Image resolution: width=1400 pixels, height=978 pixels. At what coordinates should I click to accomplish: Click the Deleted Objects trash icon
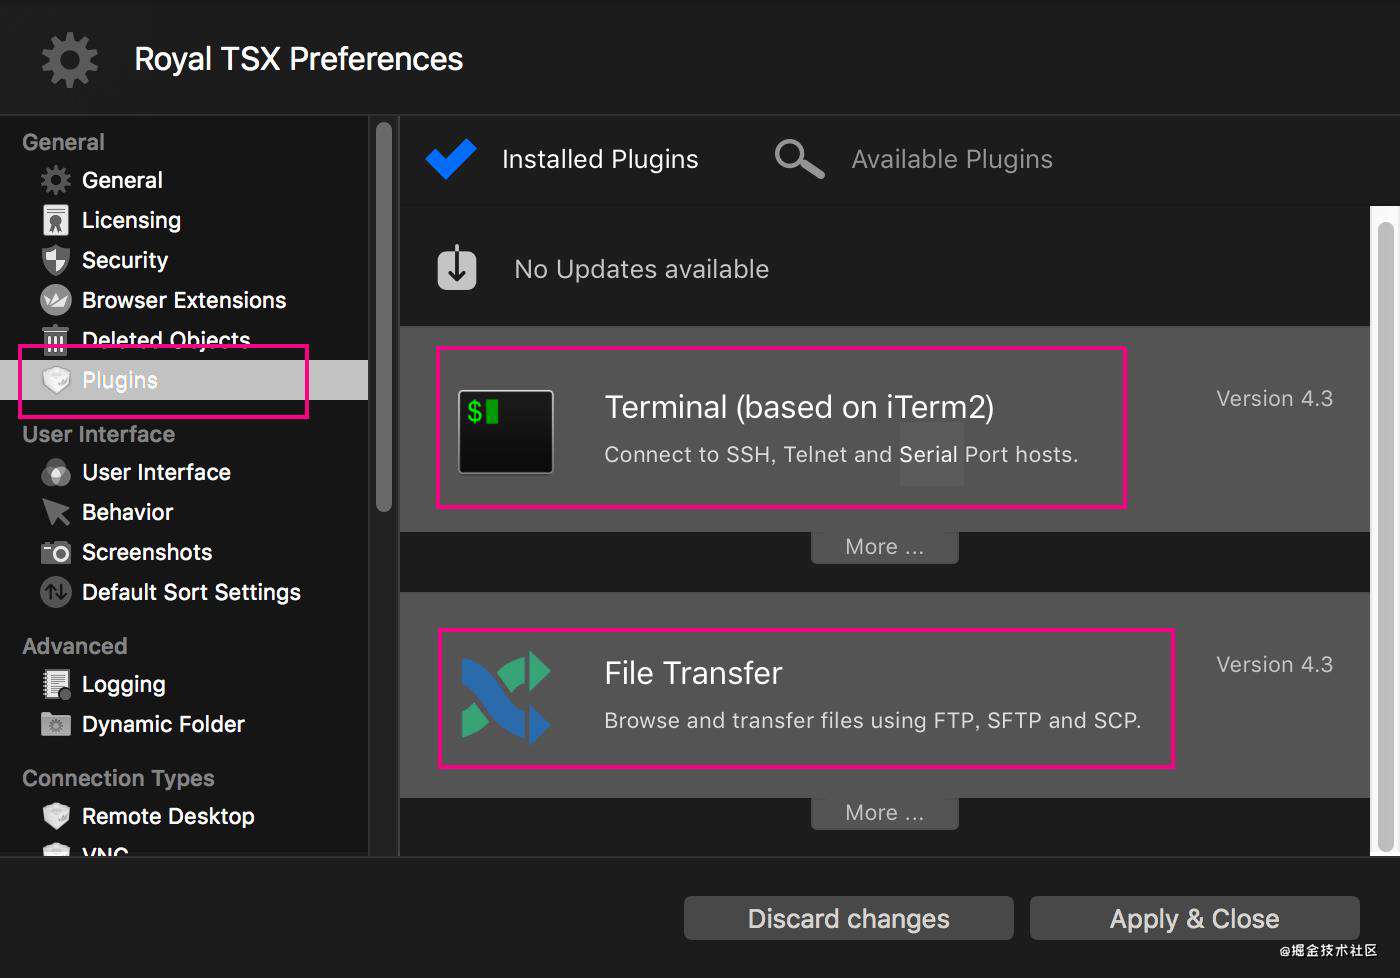coord(56,341)
